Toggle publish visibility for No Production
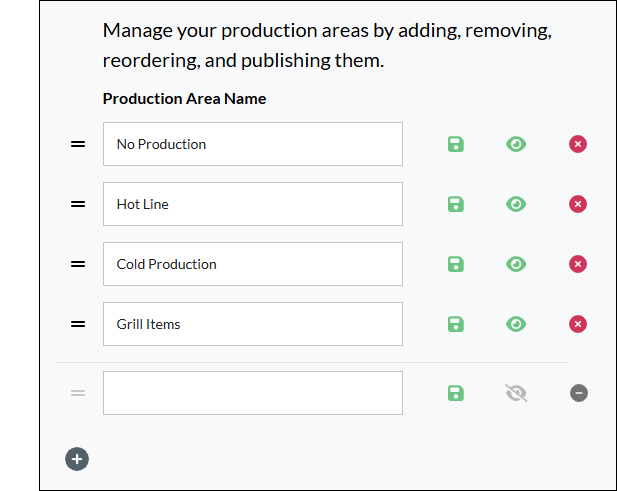The height and width of the screenshot is (491, 617). click(516, 144)
